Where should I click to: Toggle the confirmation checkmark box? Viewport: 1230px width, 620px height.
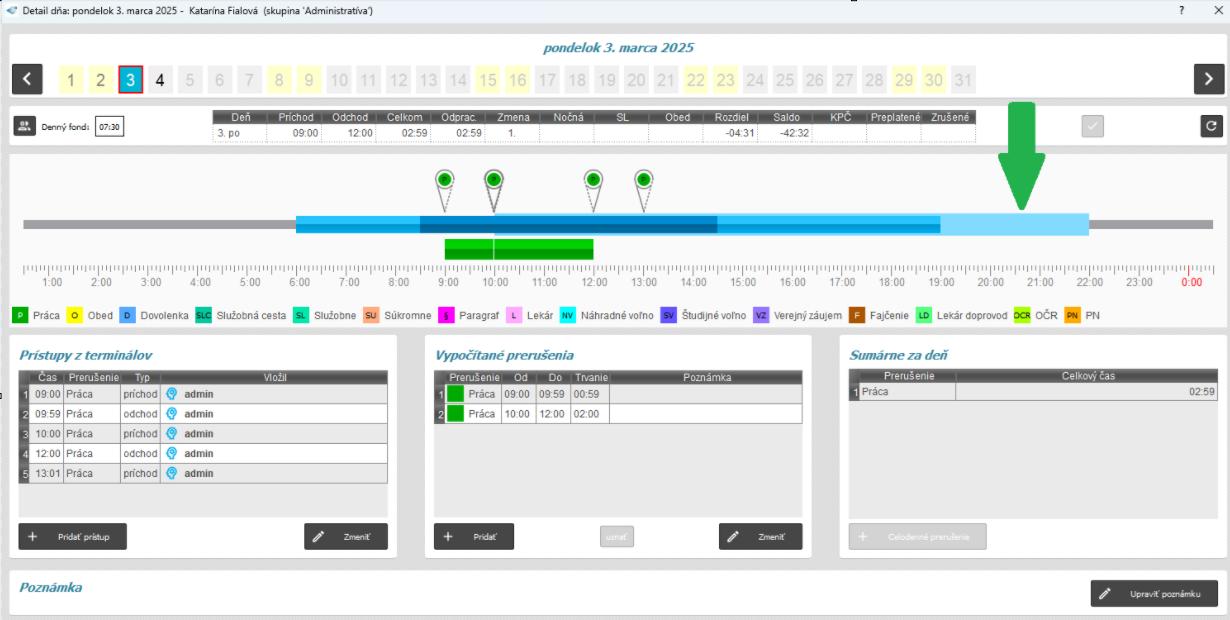(x=1093, y=125)
